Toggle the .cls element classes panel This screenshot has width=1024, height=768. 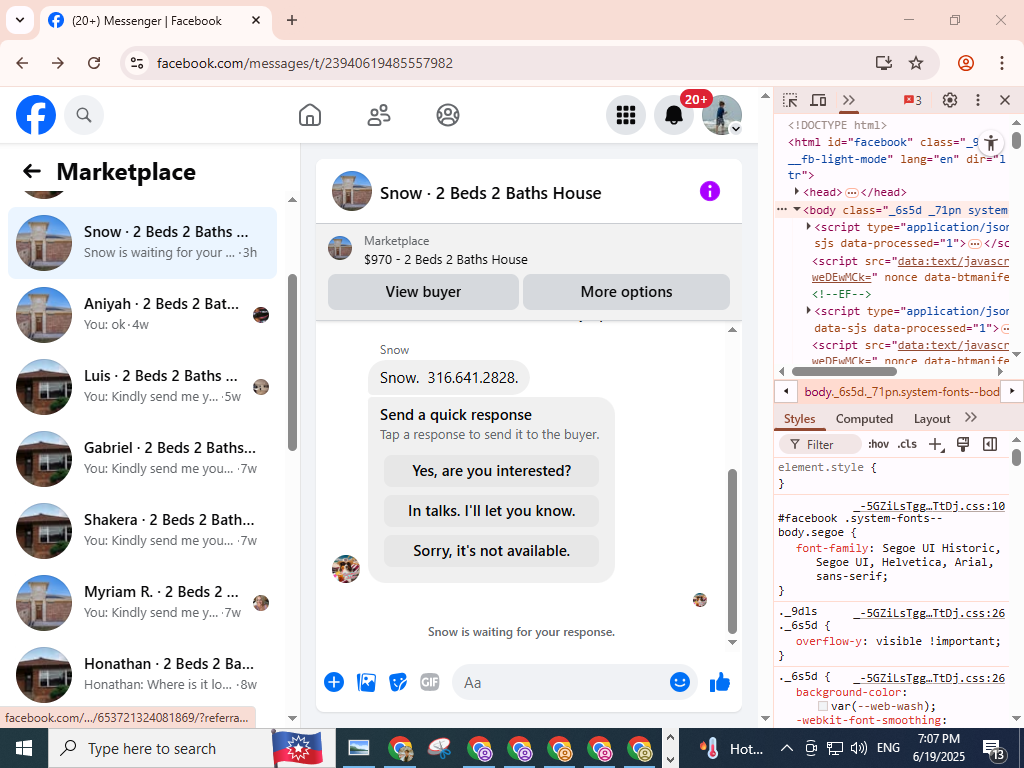[x=907, y=444]
